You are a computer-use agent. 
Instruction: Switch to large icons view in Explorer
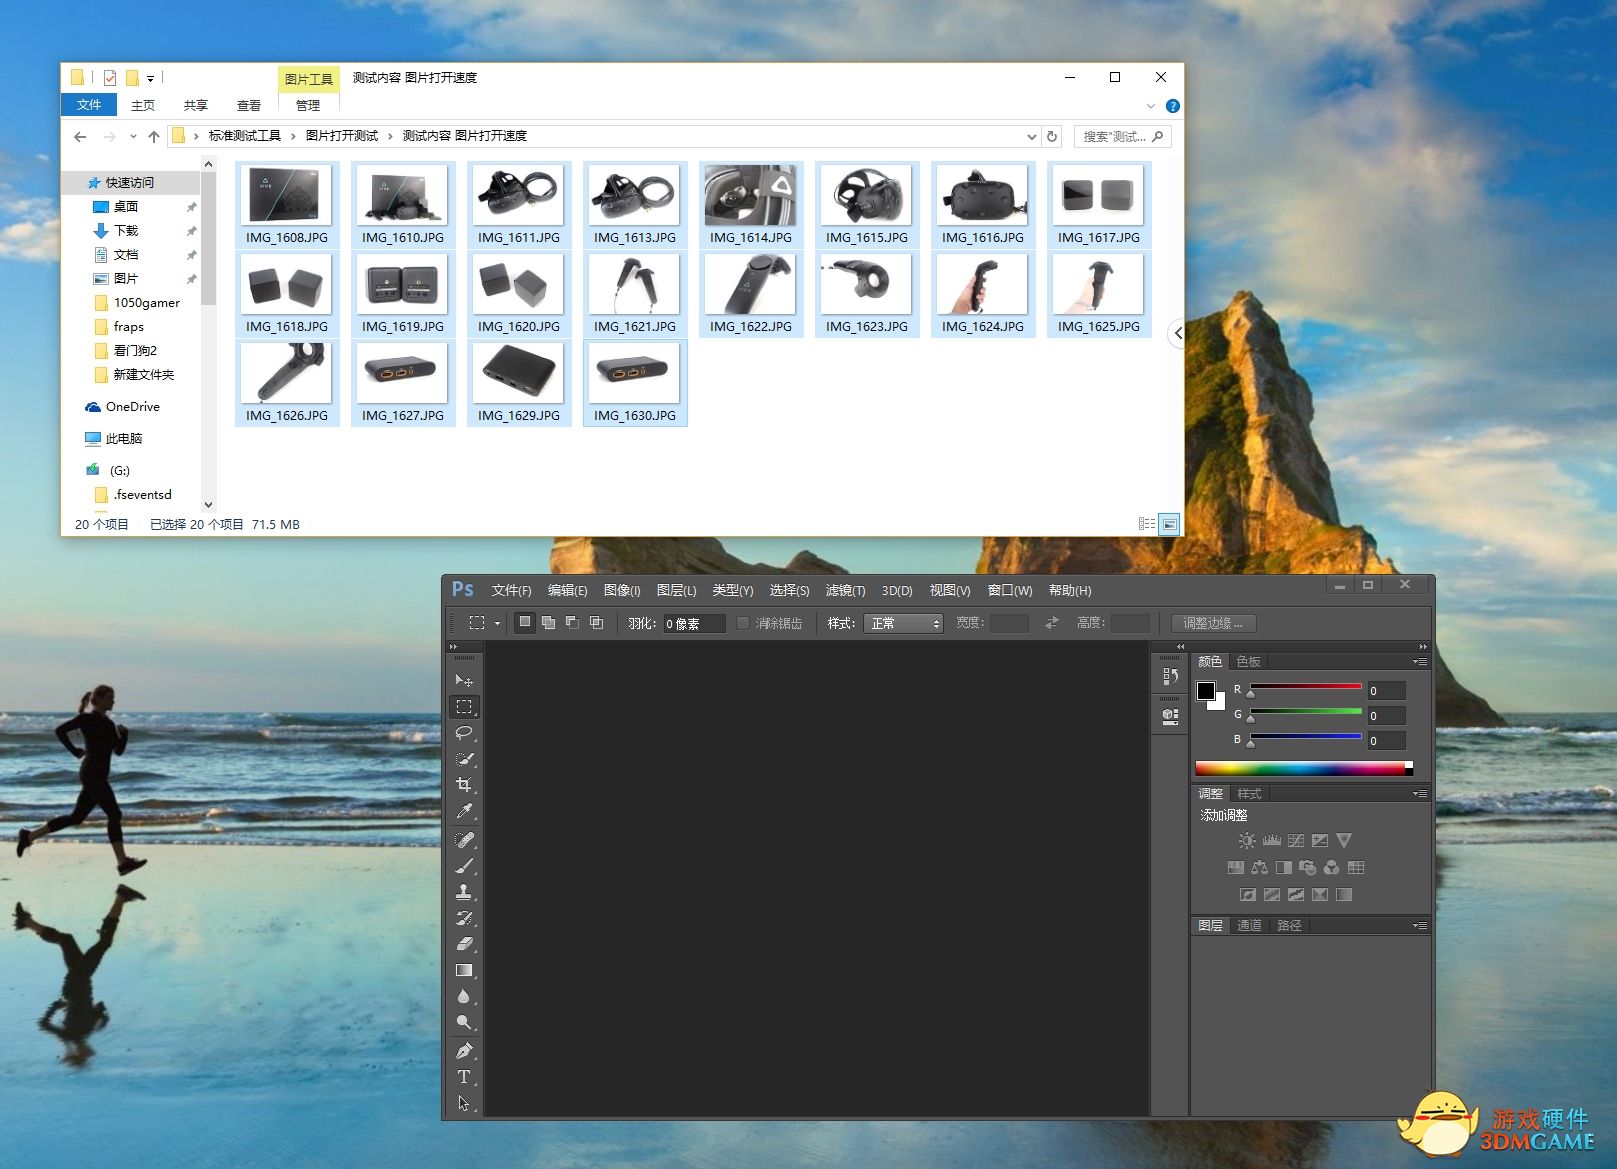(x=1168, y=524)
